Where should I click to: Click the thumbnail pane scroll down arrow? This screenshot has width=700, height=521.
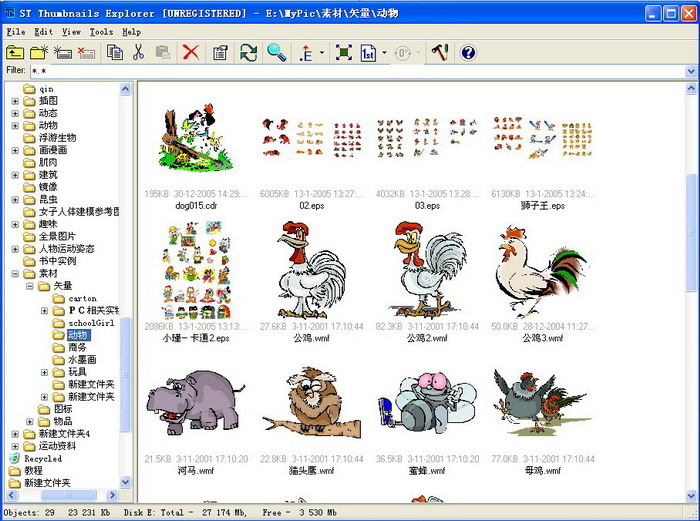pyautogui.click(x=691, y=495)
